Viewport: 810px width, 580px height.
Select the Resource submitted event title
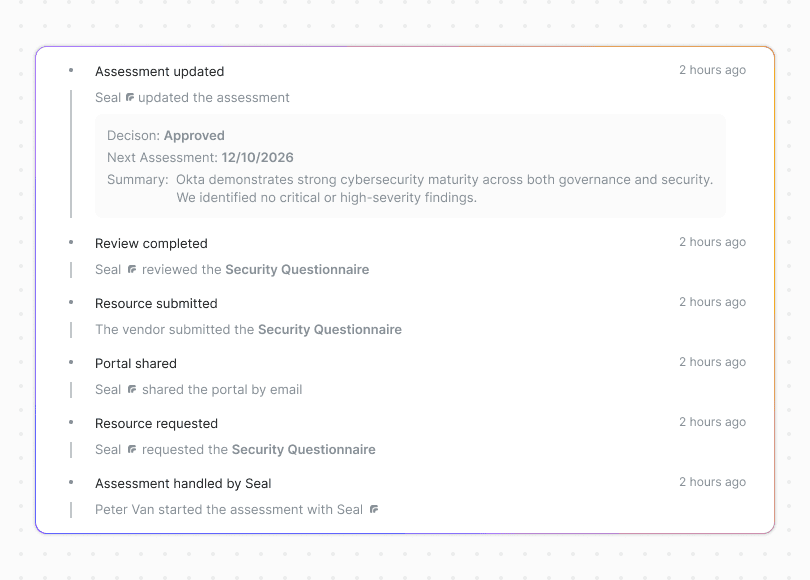(156, 304)
